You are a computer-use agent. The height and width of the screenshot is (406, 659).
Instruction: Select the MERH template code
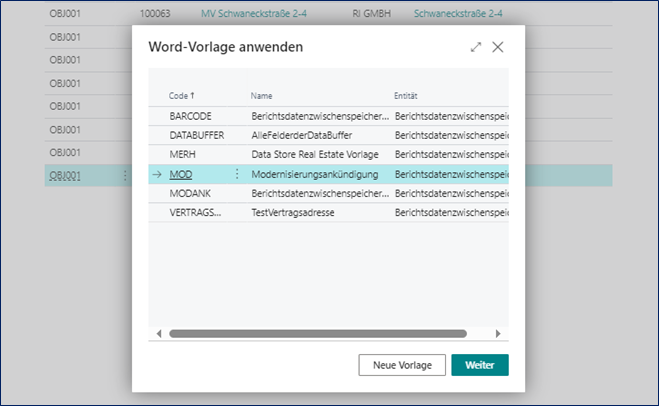click(x=182, y=155)
